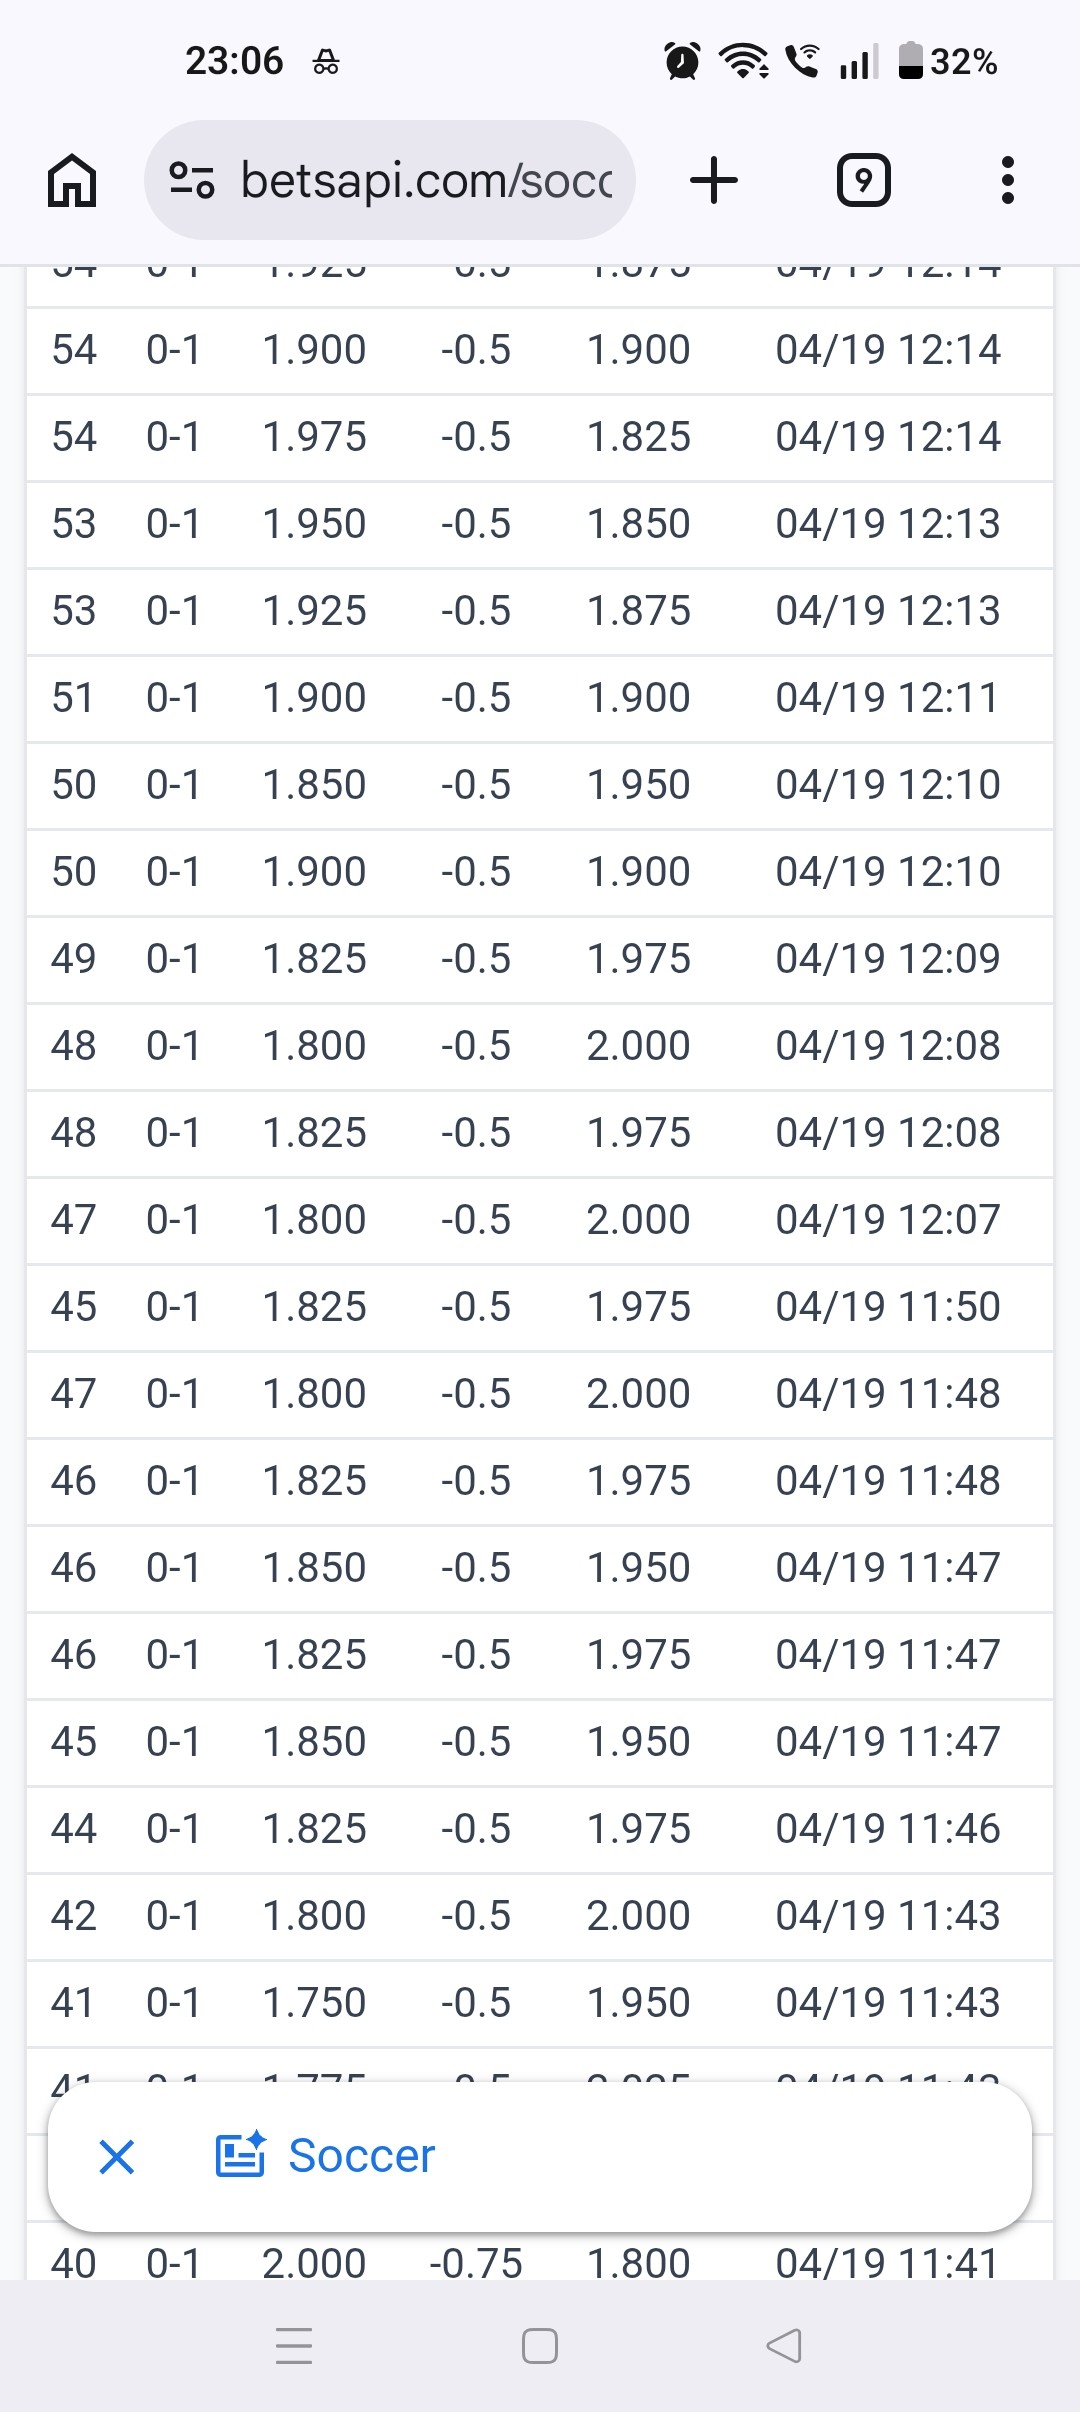The width and height of the screenshot is (1080, 2412).
Task: Open a new tab with plus icon
Action: point(714,181)
